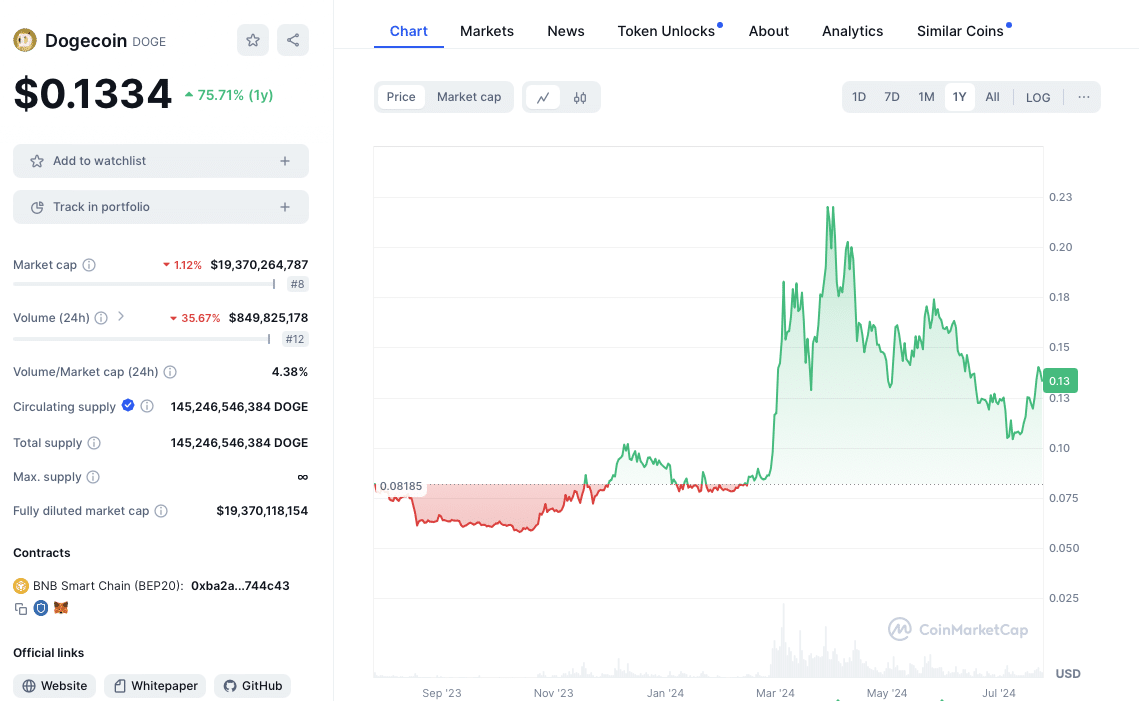Screen dimensions: 1139x701
Task: Open the Whitepaper link
Action: point(155,686)
